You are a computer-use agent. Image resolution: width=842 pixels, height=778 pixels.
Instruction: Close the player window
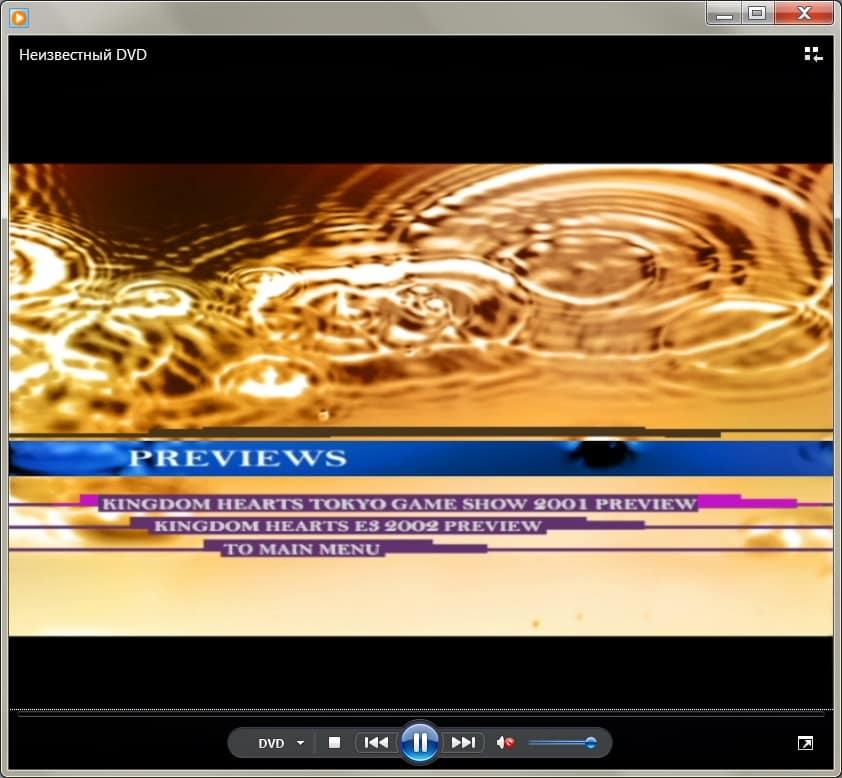coord(804,13)
